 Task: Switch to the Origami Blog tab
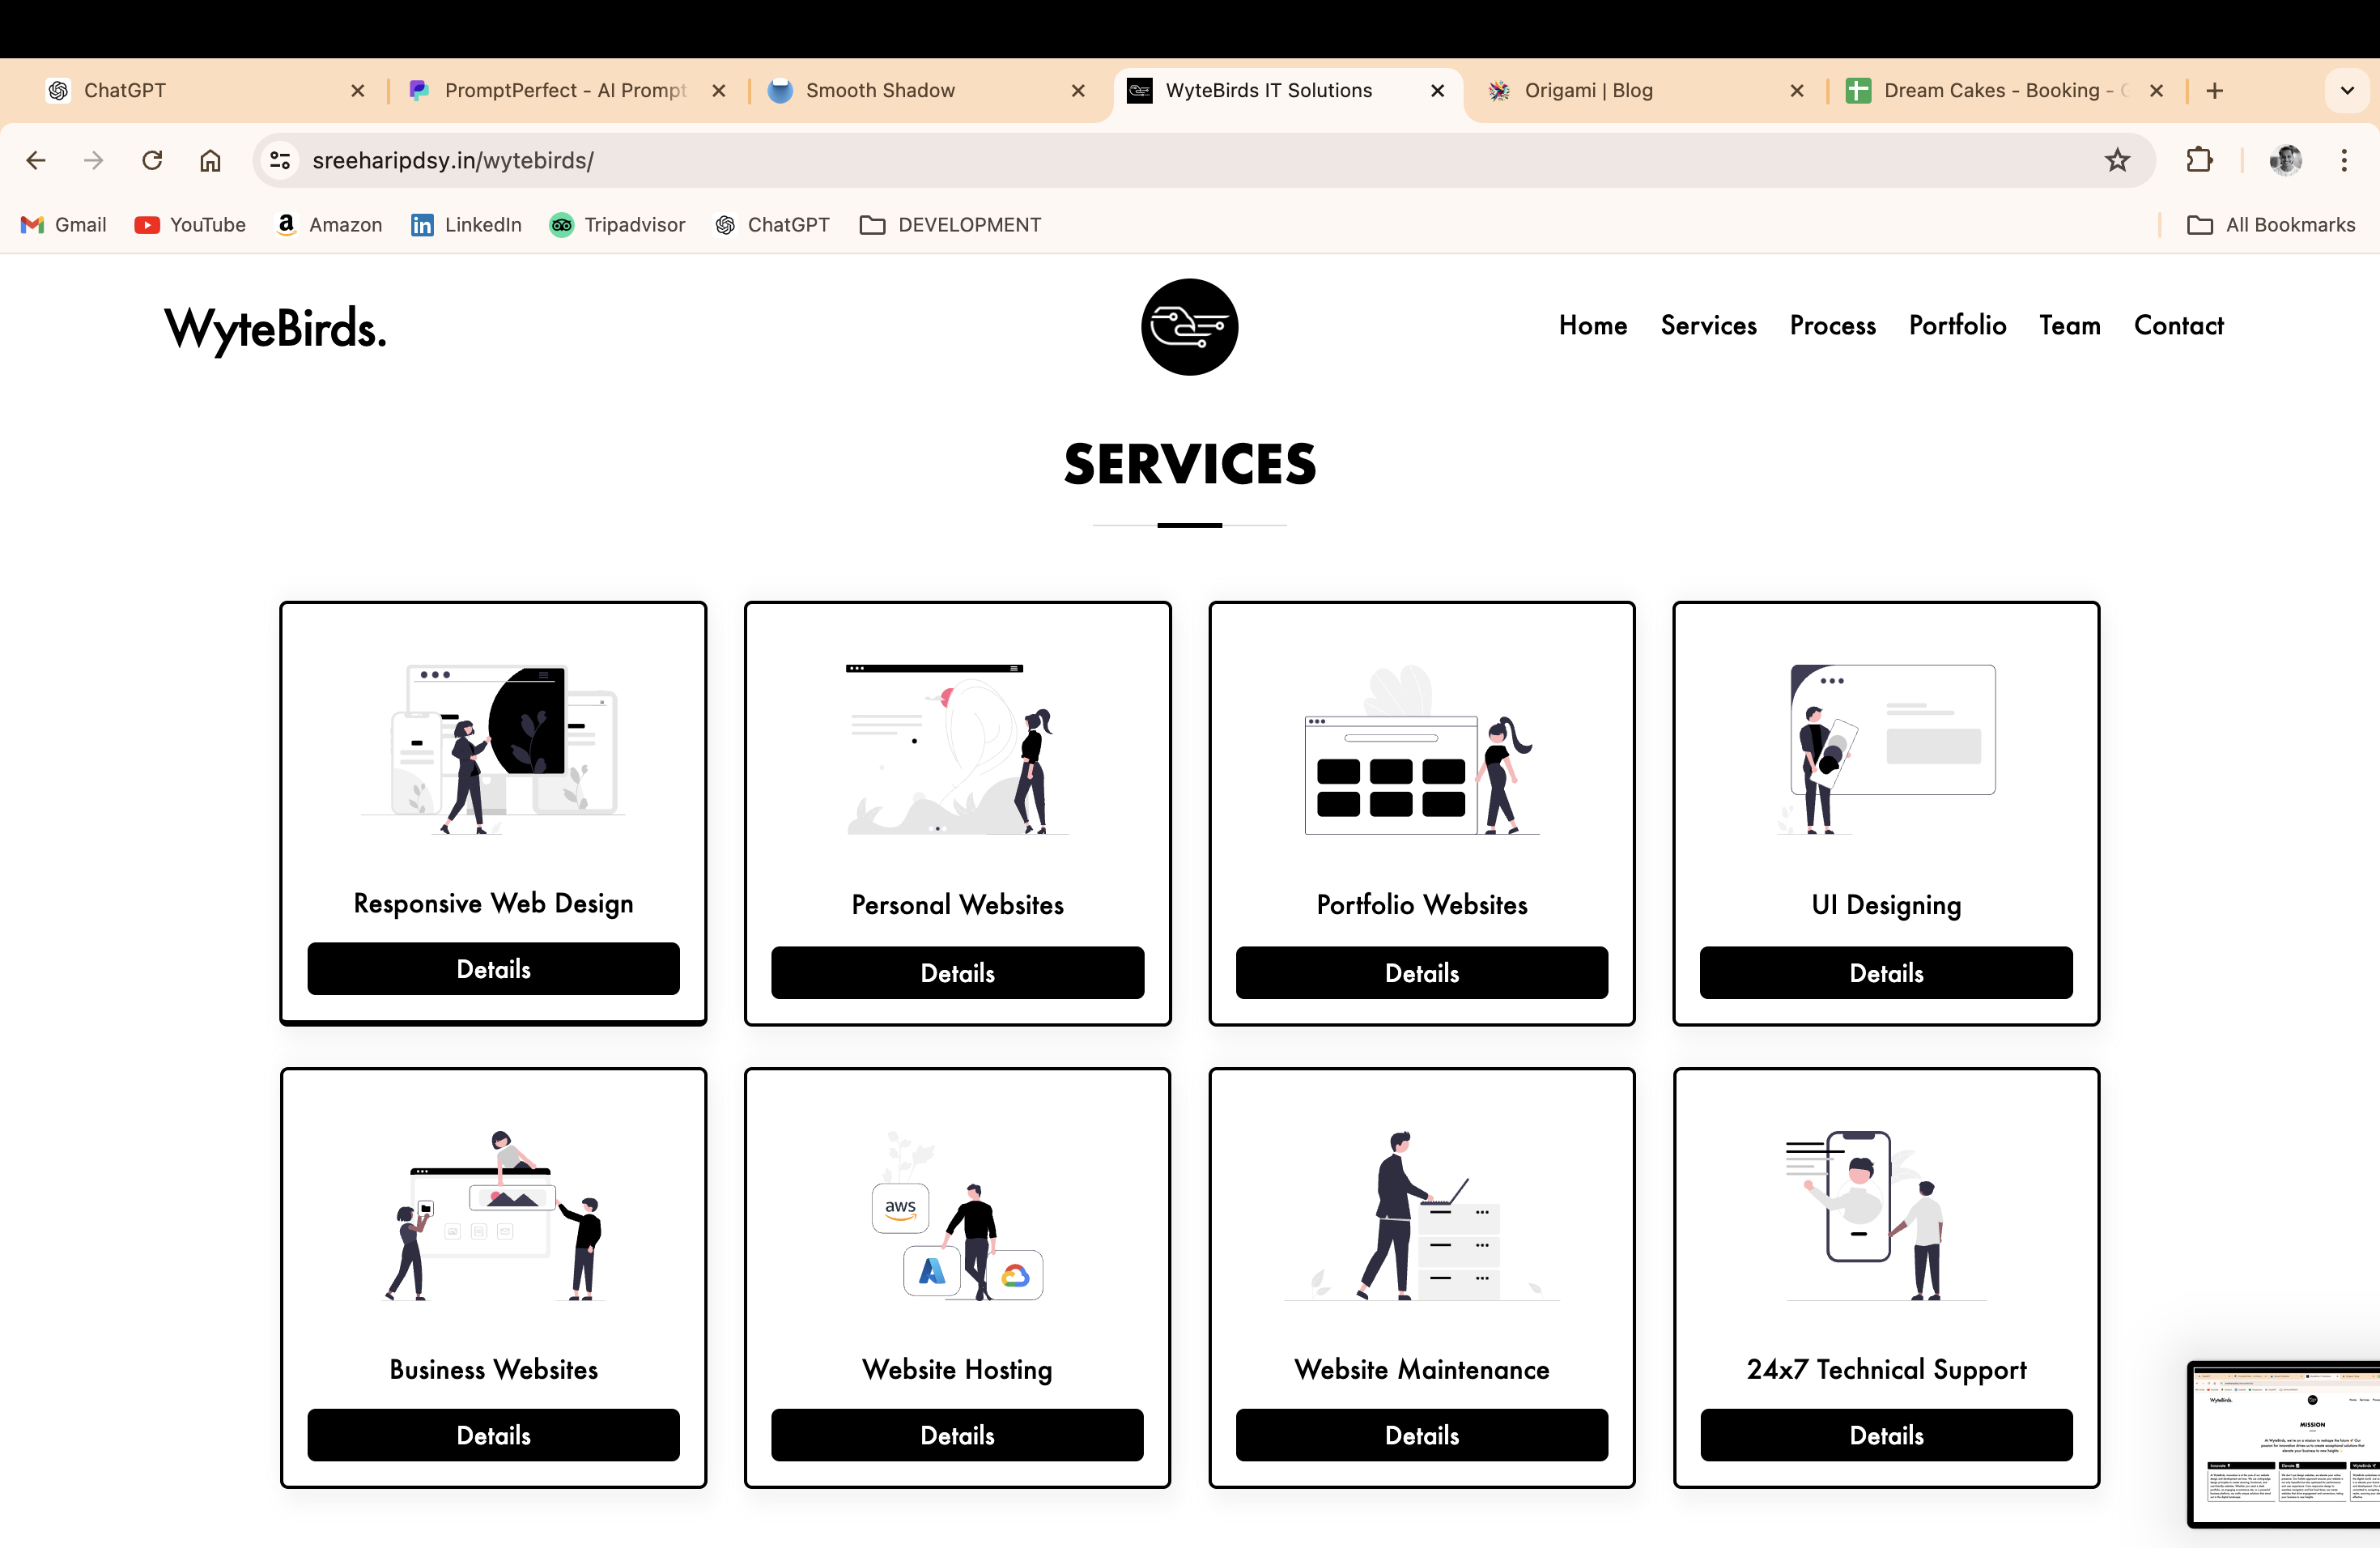click(1588, 91)
